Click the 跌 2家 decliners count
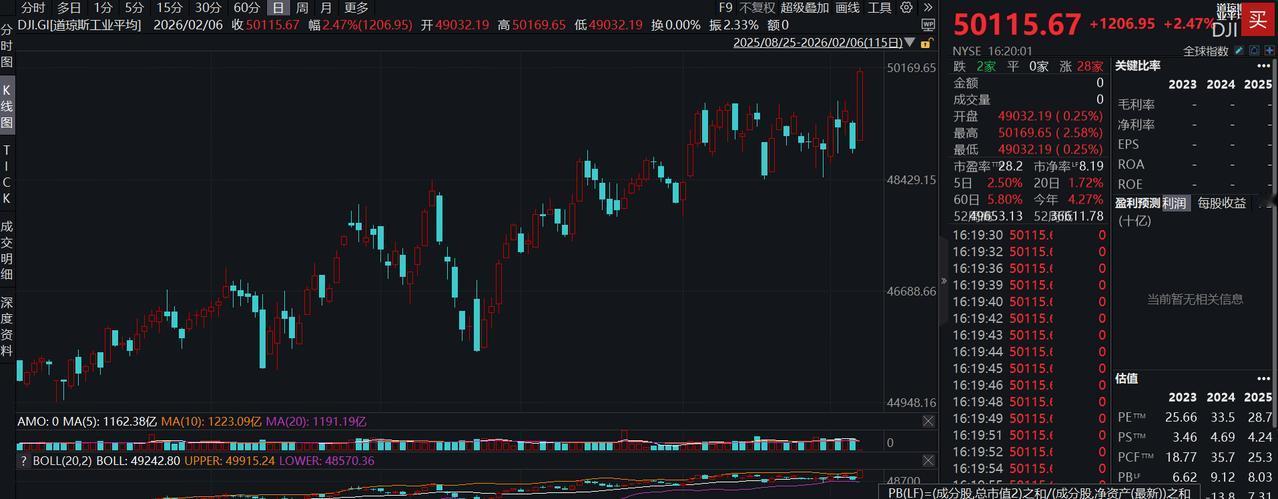 click(975, 66)
